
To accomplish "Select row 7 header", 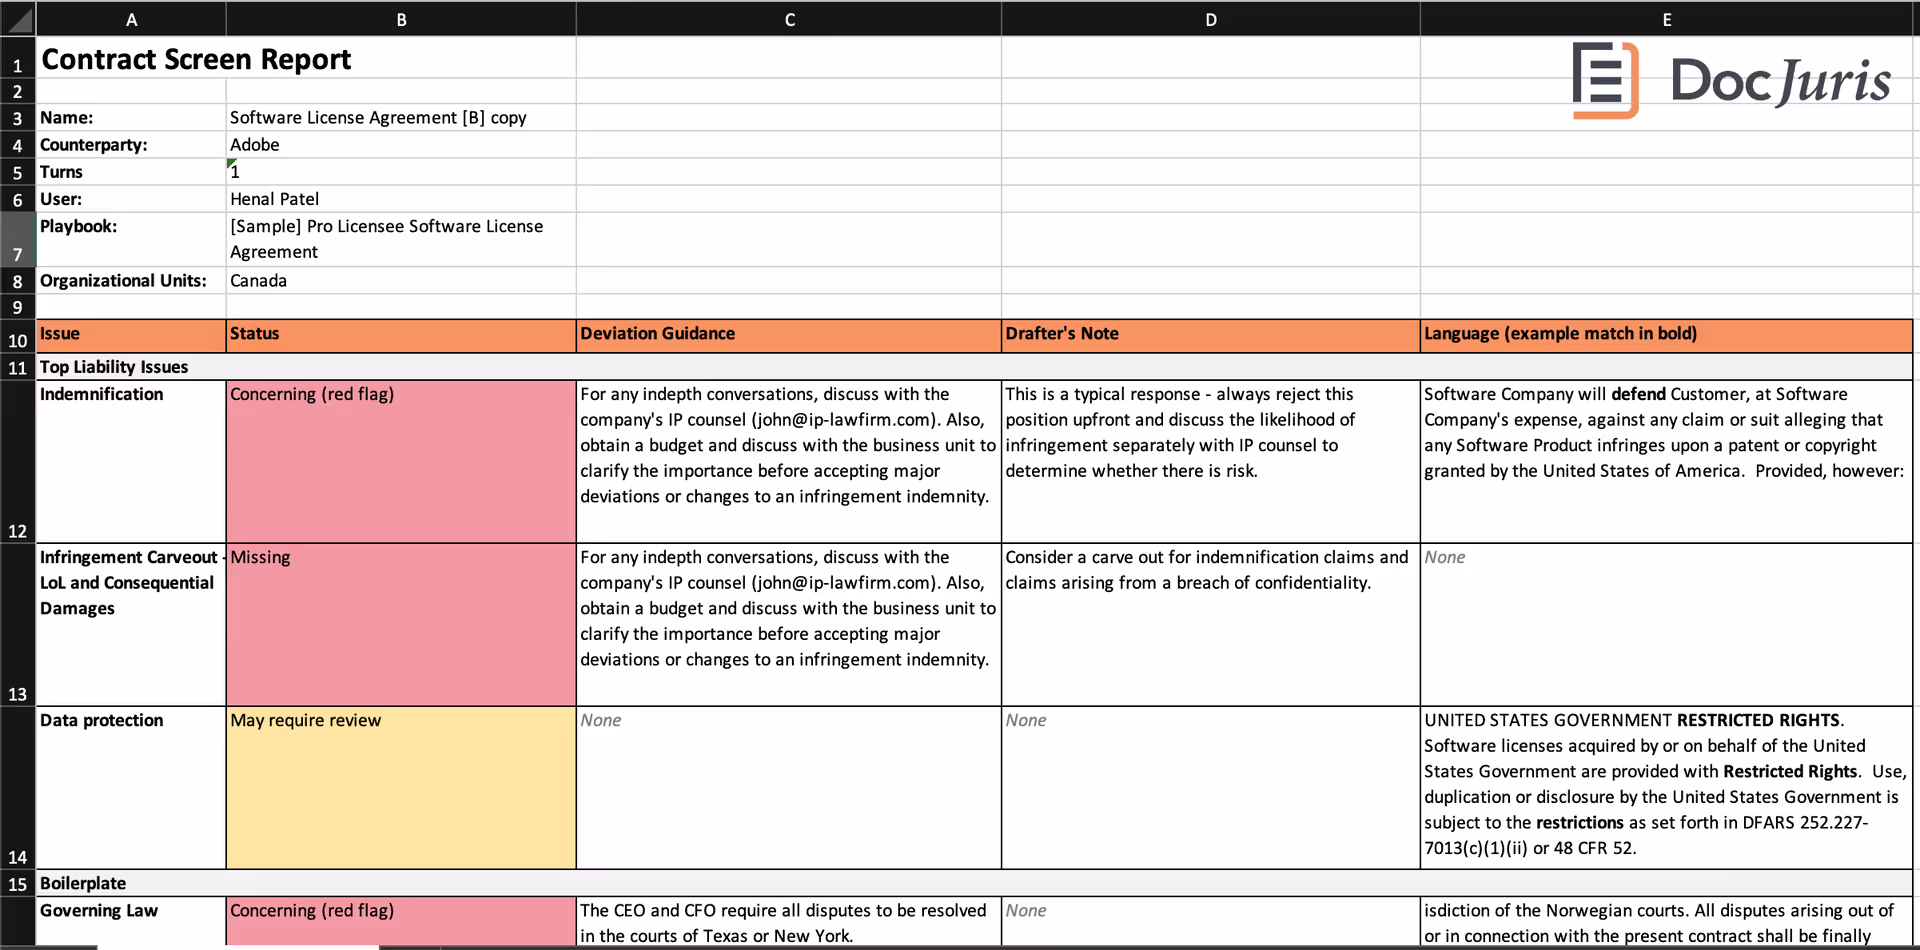I will (x=17, y=239).
